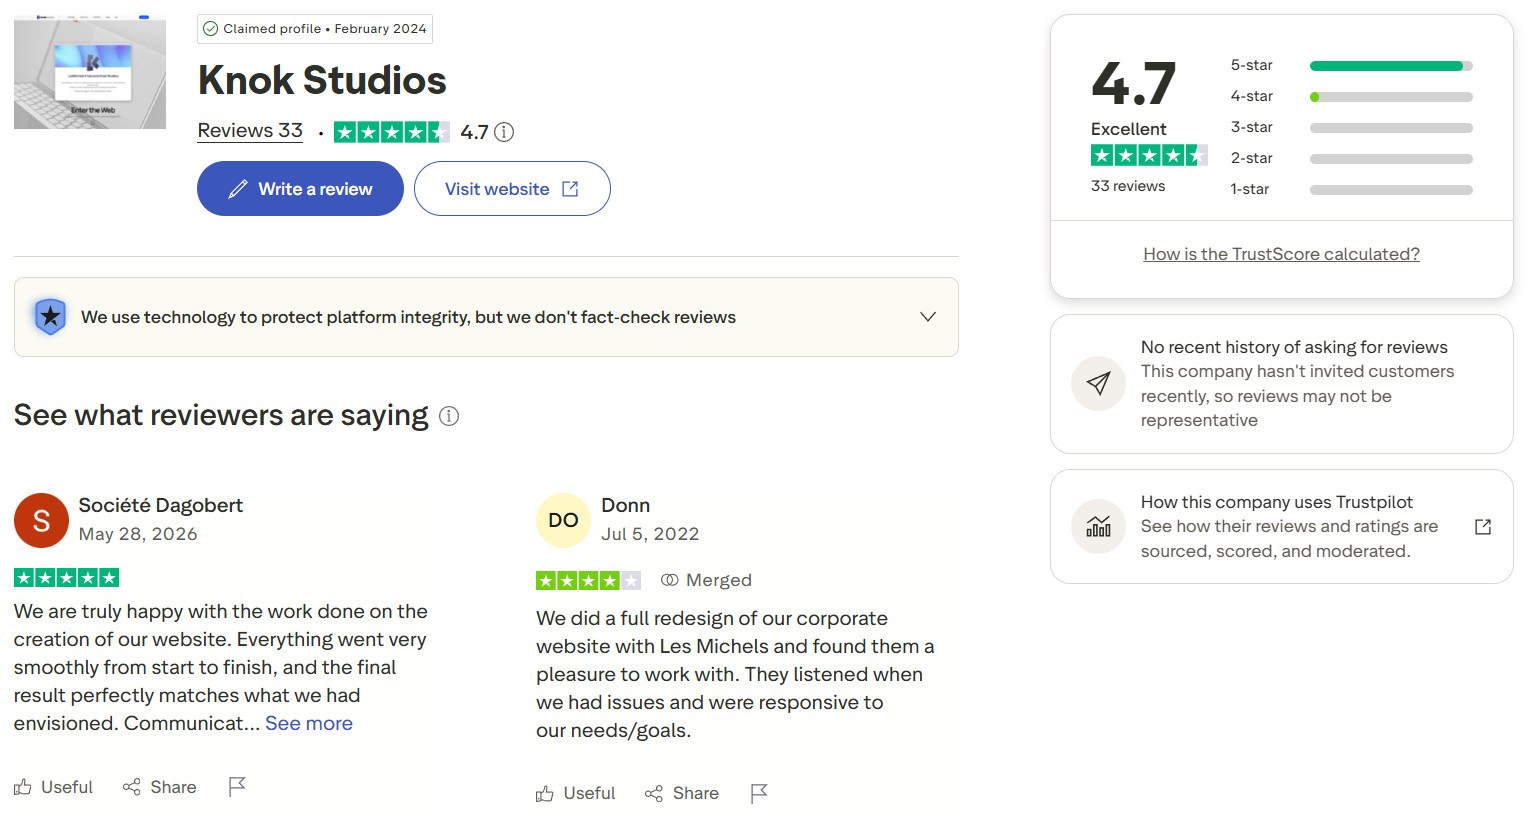
Task: Click the No recent history of asking for reviews text
Action: [x=1294, y=347]
